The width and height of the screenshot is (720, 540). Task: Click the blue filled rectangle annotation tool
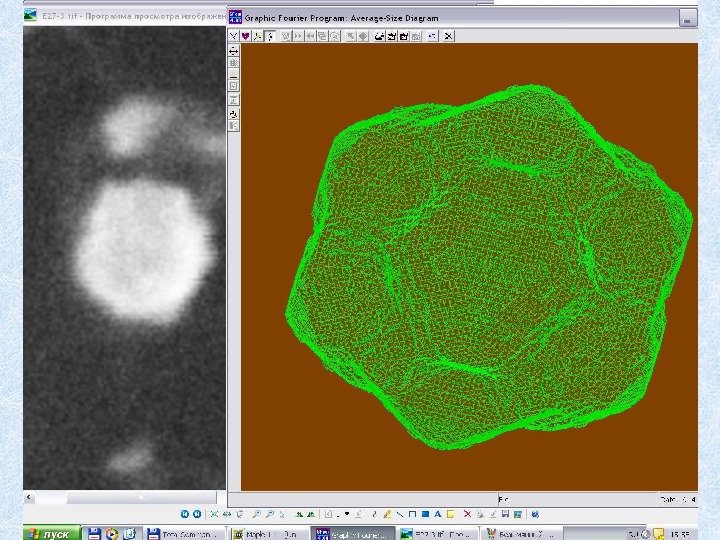(x=425, y=514)
